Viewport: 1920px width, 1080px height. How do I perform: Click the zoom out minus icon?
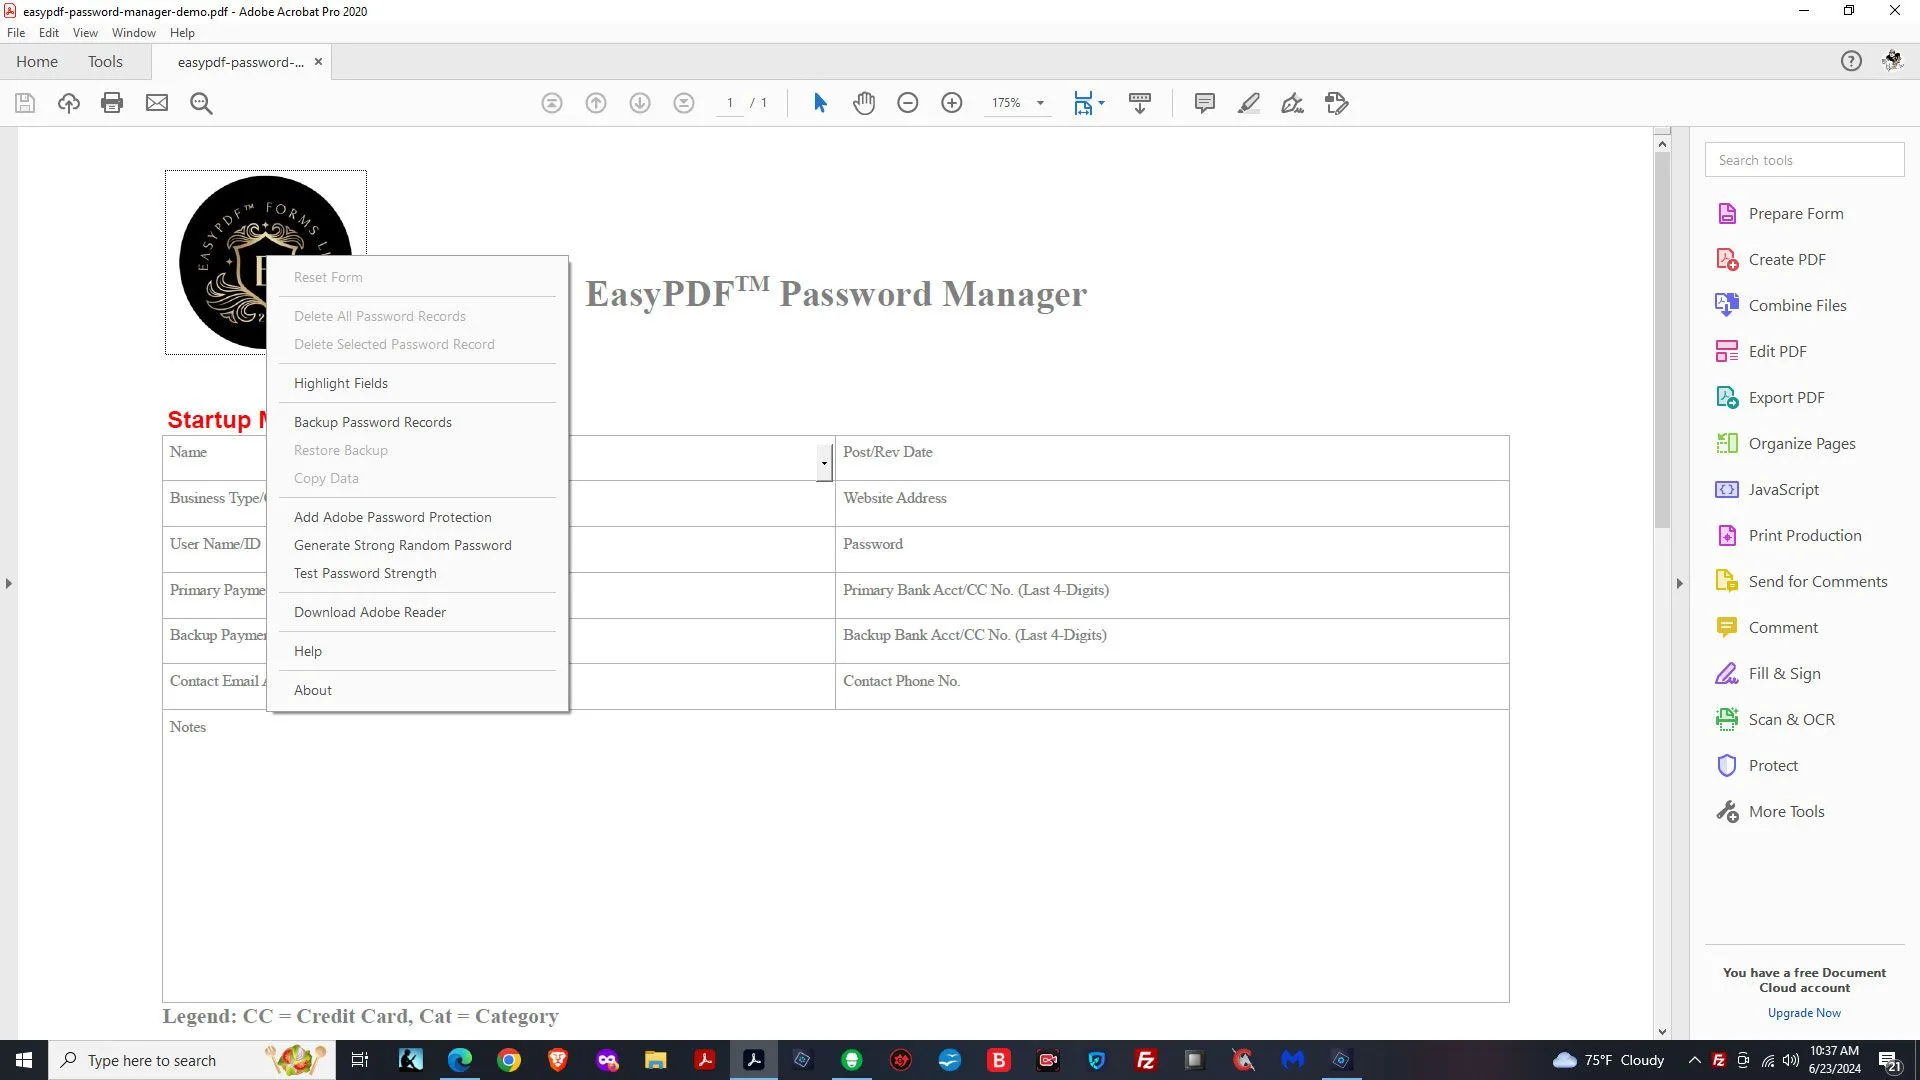tap(908, 103)
